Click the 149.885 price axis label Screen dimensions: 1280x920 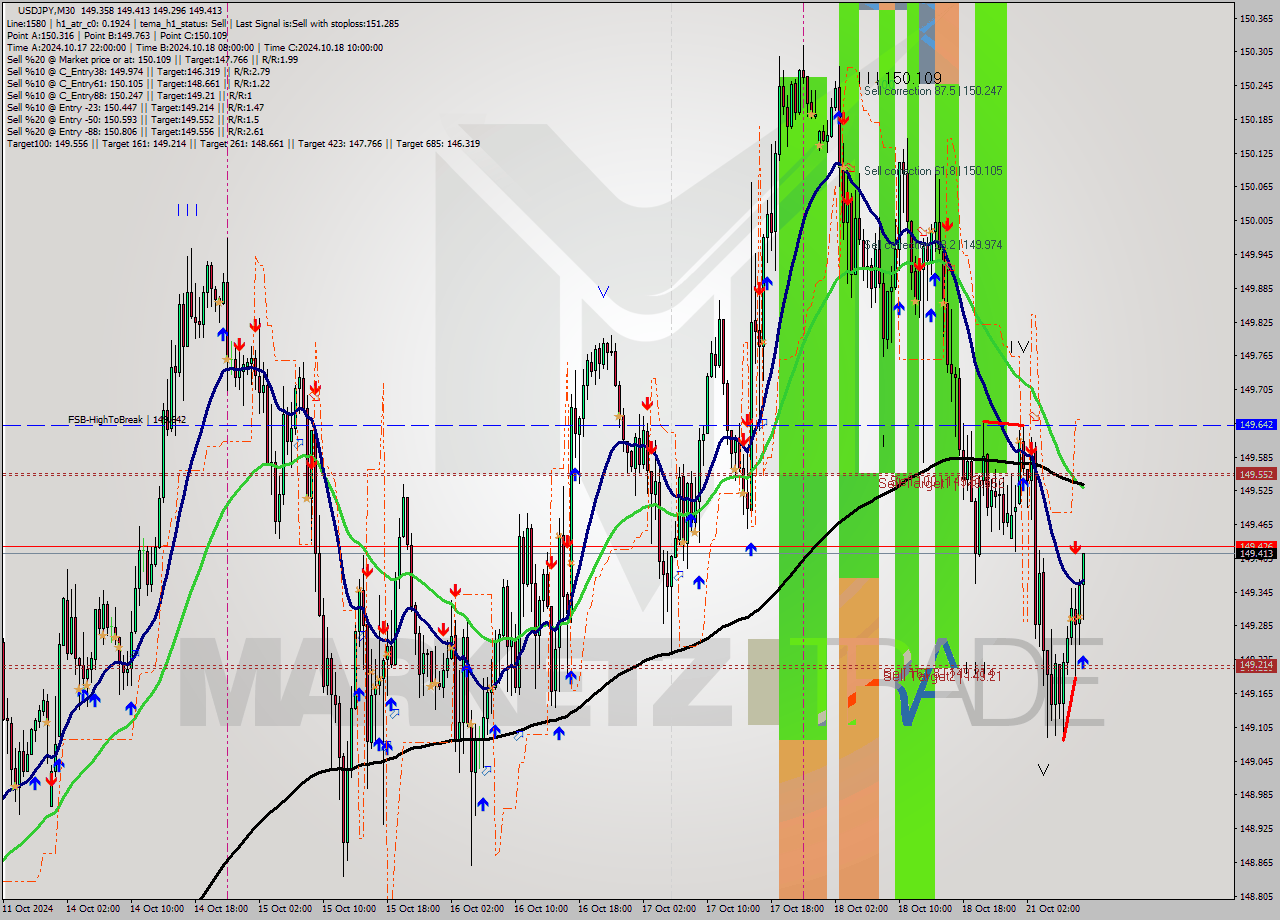point(1256,288)
